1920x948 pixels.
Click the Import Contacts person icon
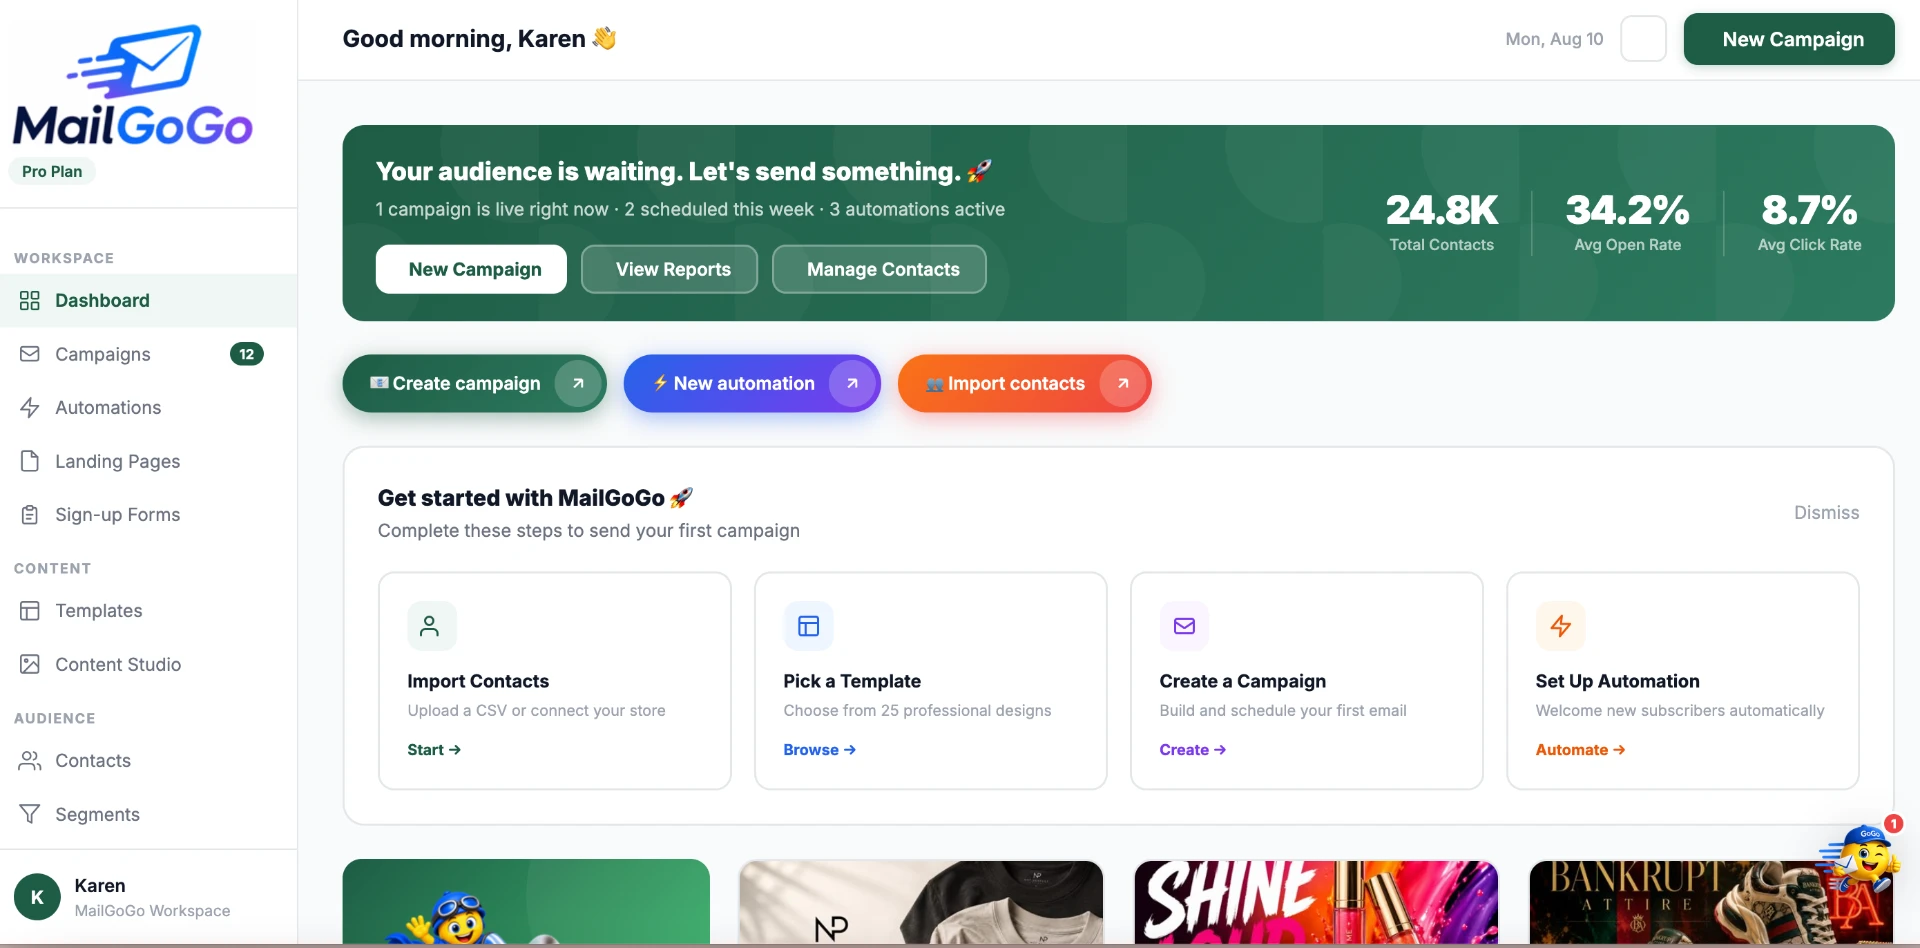tap(430, 626)
